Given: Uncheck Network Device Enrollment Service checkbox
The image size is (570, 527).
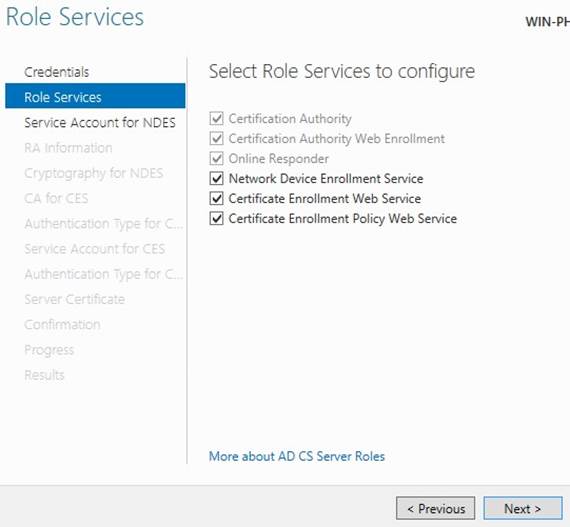Looking at the screenshot, I should [216, 178].
